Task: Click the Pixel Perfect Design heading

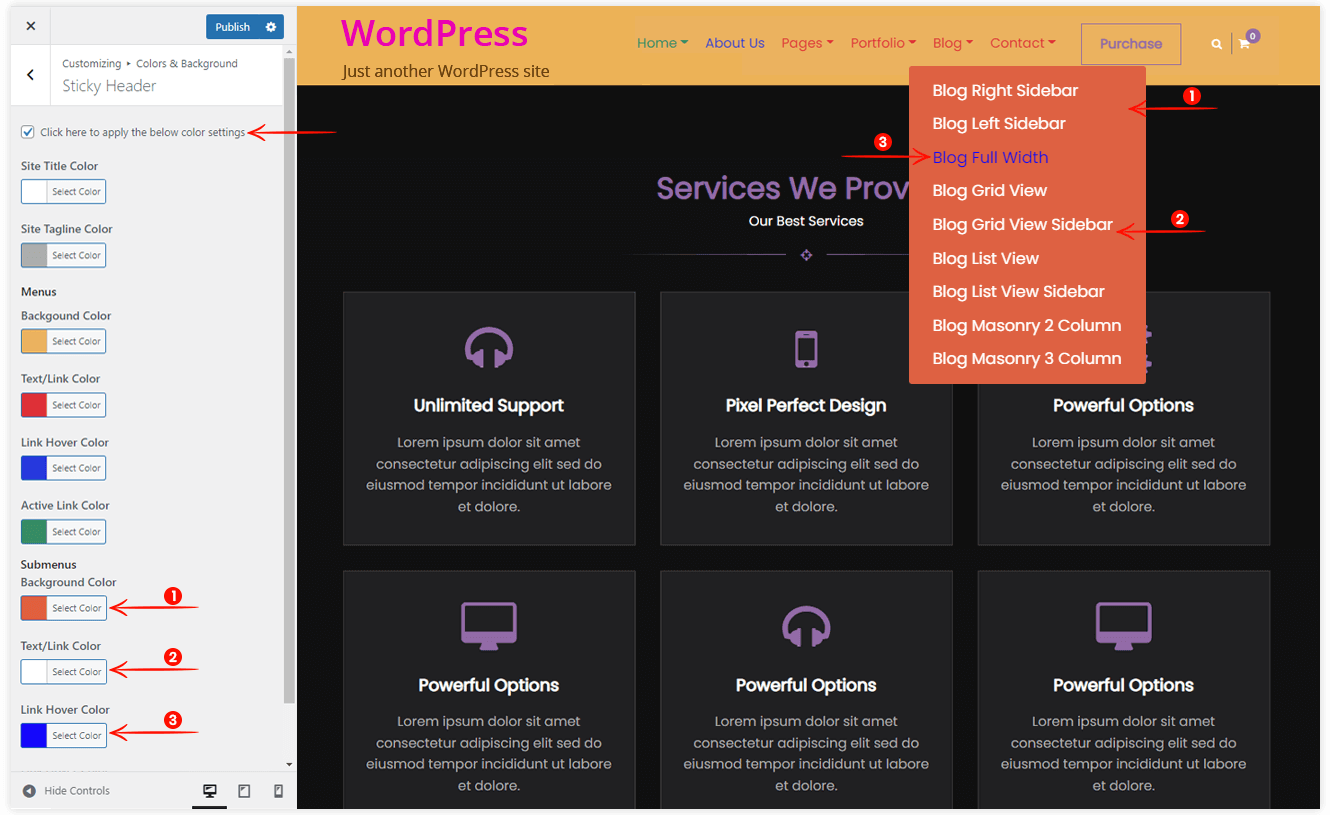Action: click(x=806, y=405)
